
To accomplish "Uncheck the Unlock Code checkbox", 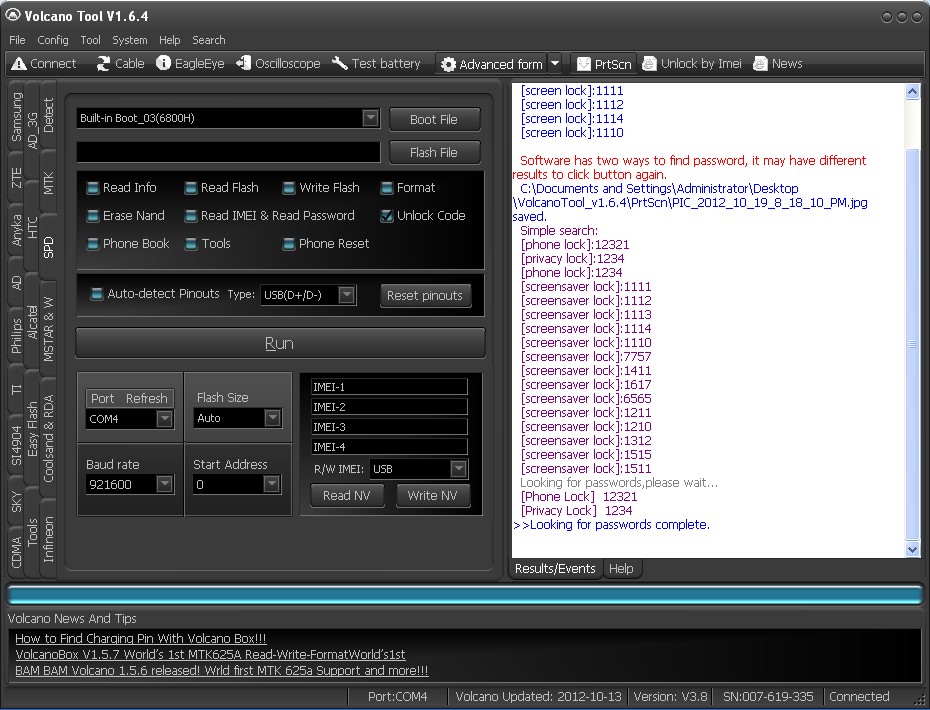I will pos(387,216).
